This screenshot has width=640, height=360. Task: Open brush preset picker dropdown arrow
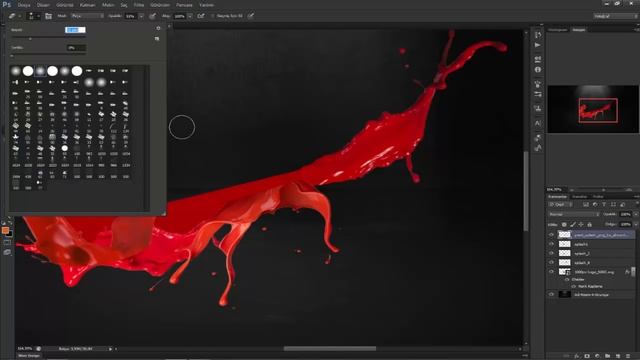click(38, 16)
